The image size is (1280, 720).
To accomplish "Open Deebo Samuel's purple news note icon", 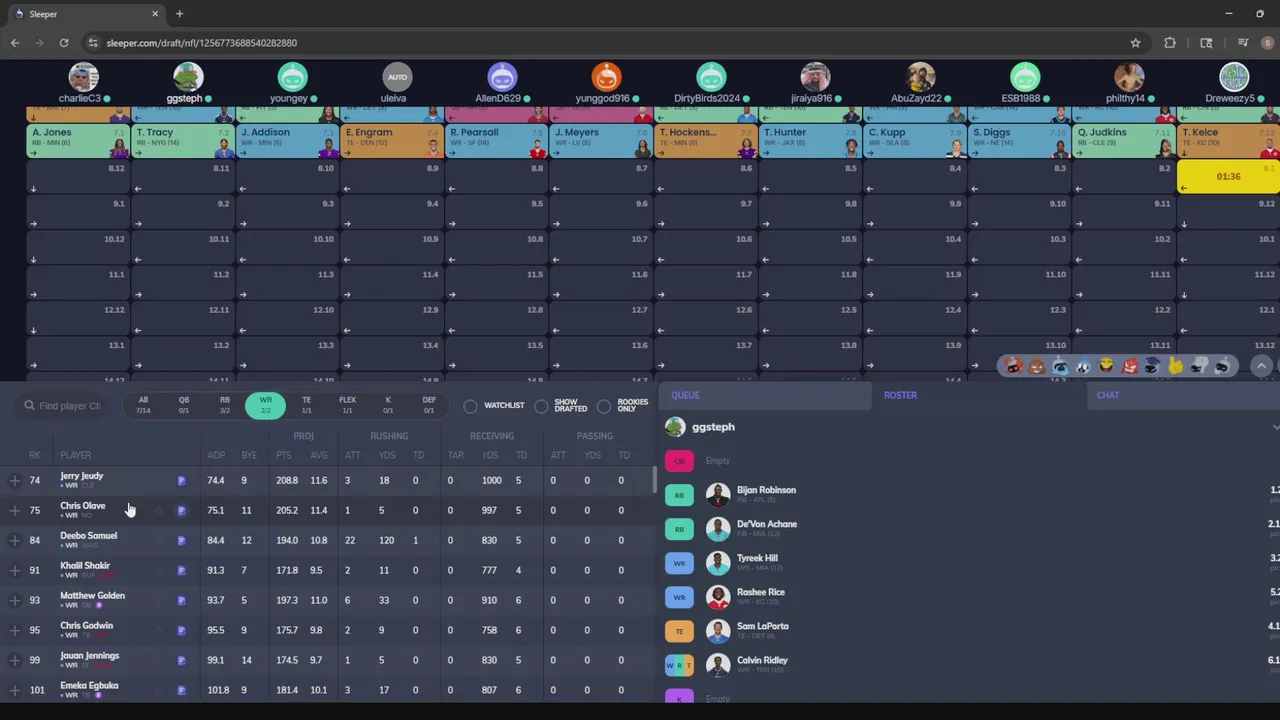I will (x=181, y=541).
